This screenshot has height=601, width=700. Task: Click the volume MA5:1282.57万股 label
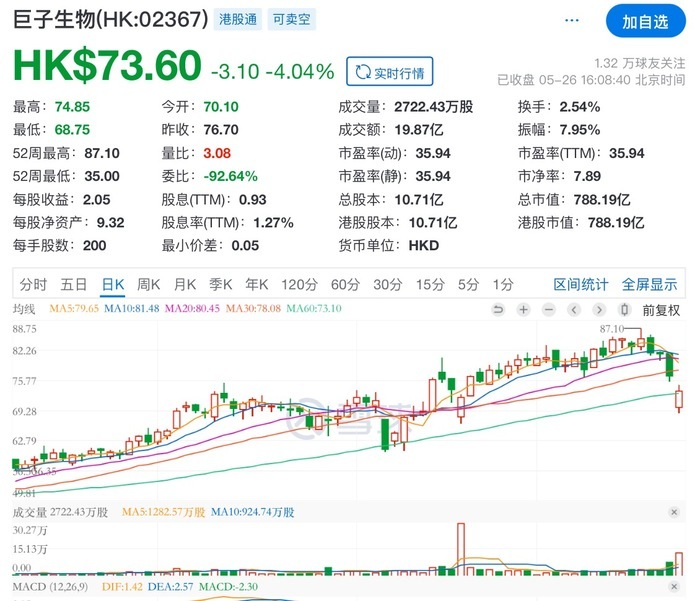[x=163, y=512]
